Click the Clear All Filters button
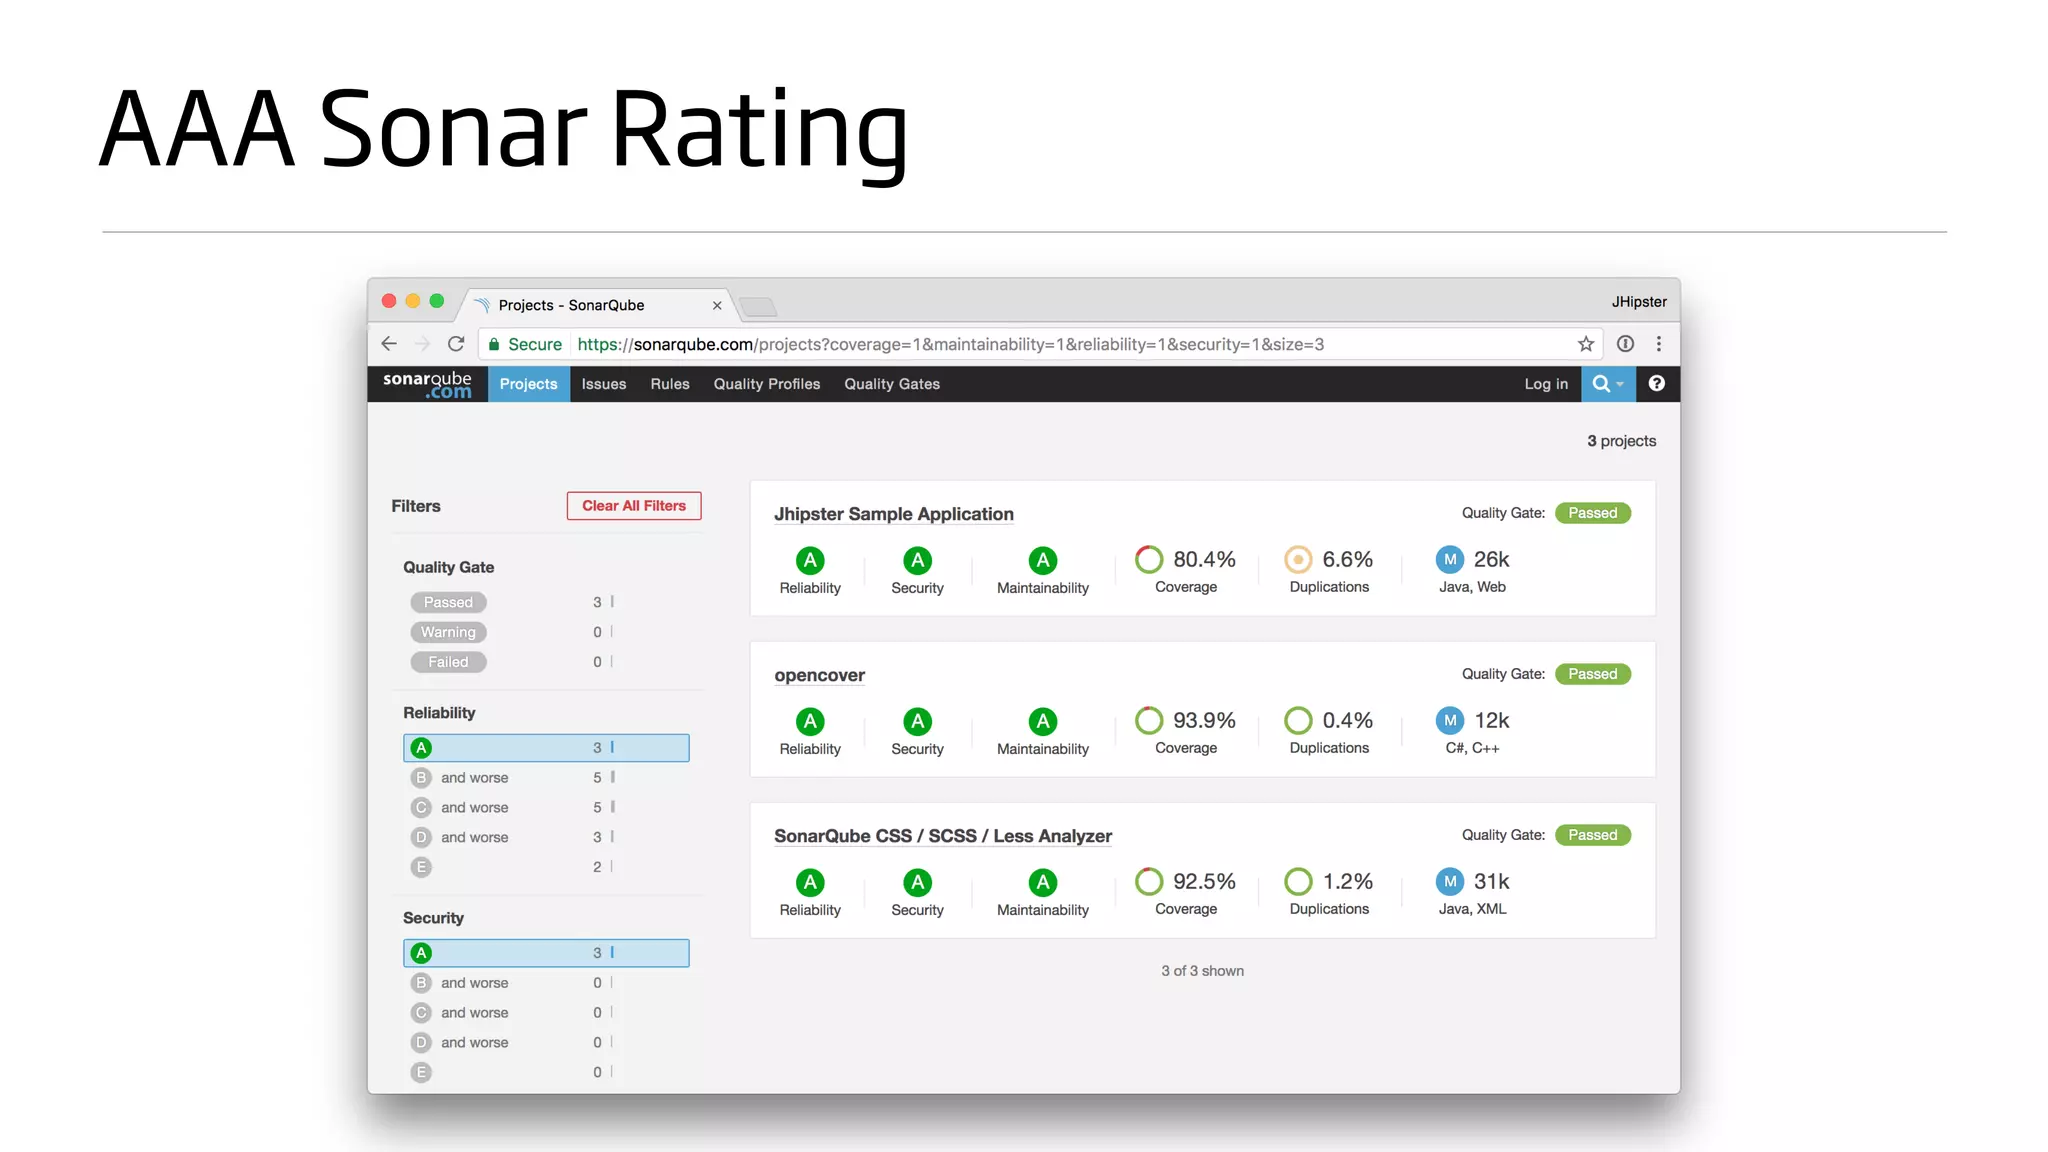The image size is (2048, 1152). point(634,506)
